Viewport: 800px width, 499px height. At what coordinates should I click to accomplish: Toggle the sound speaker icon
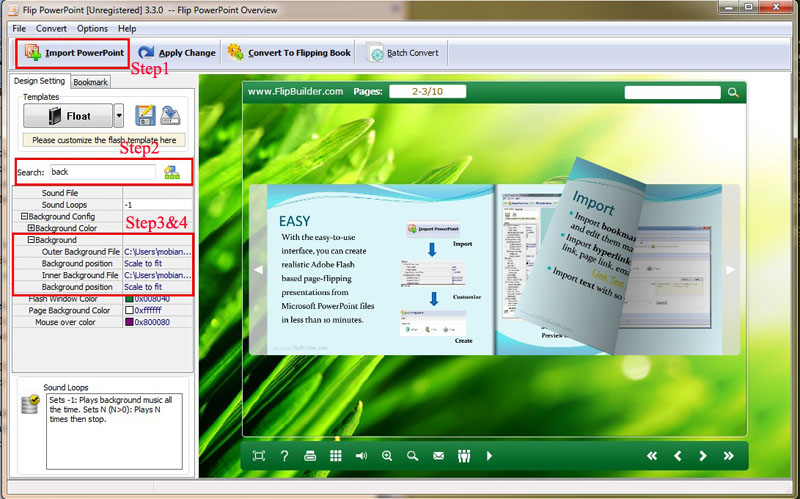click(361, 456)
